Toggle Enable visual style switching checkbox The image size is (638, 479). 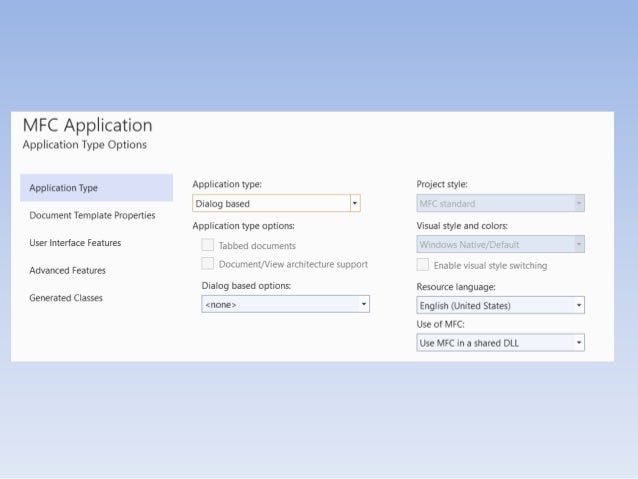pyautogui.click(x=423, y=265)
